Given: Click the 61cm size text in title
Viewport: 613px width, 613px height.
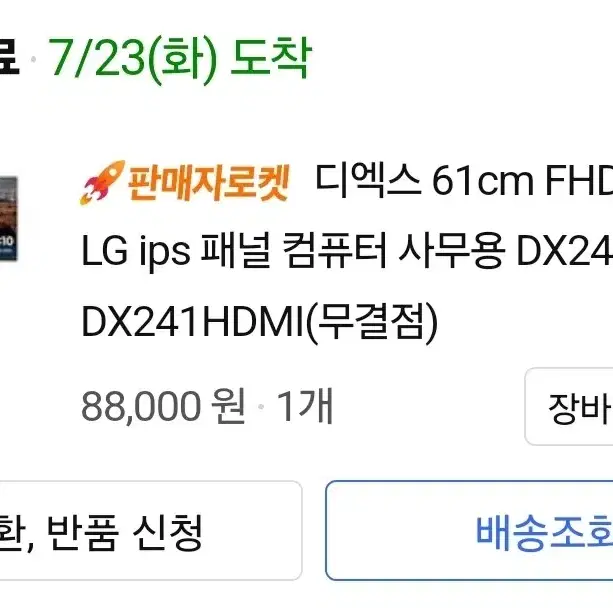Looking at the screenshot, I should 483,181.
